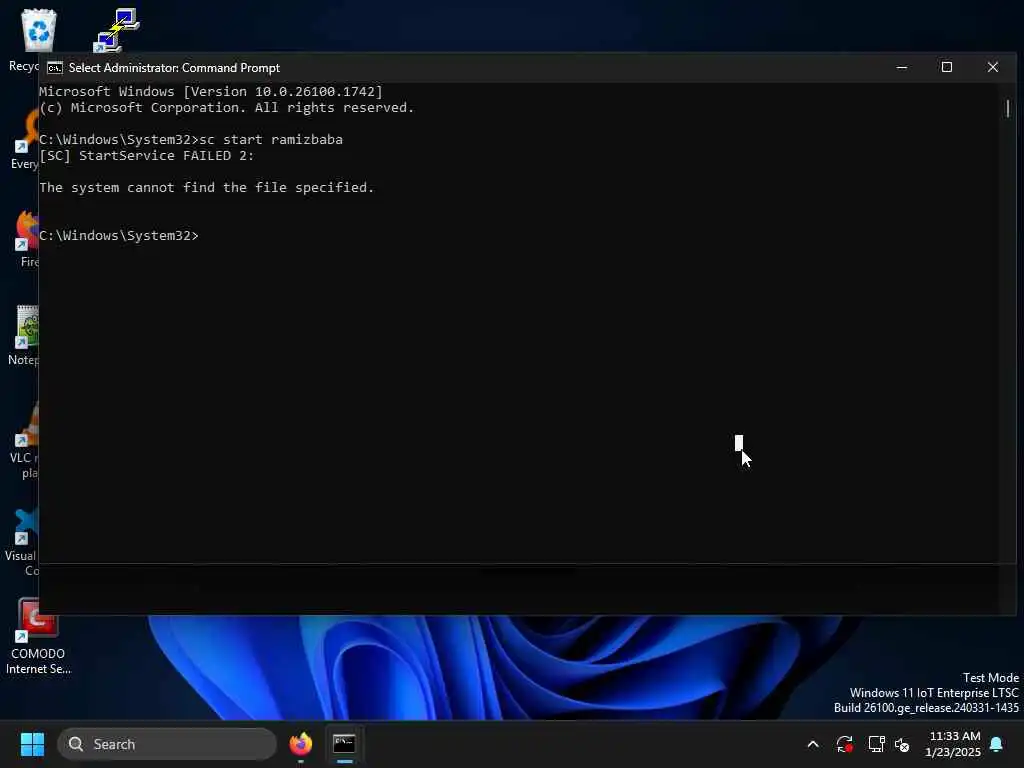Screen dimensions: 1024x768
Task: Click the Command Prompt vertical scrollbar thumb
Action: pyautogui.click(x=1008, y=108)
